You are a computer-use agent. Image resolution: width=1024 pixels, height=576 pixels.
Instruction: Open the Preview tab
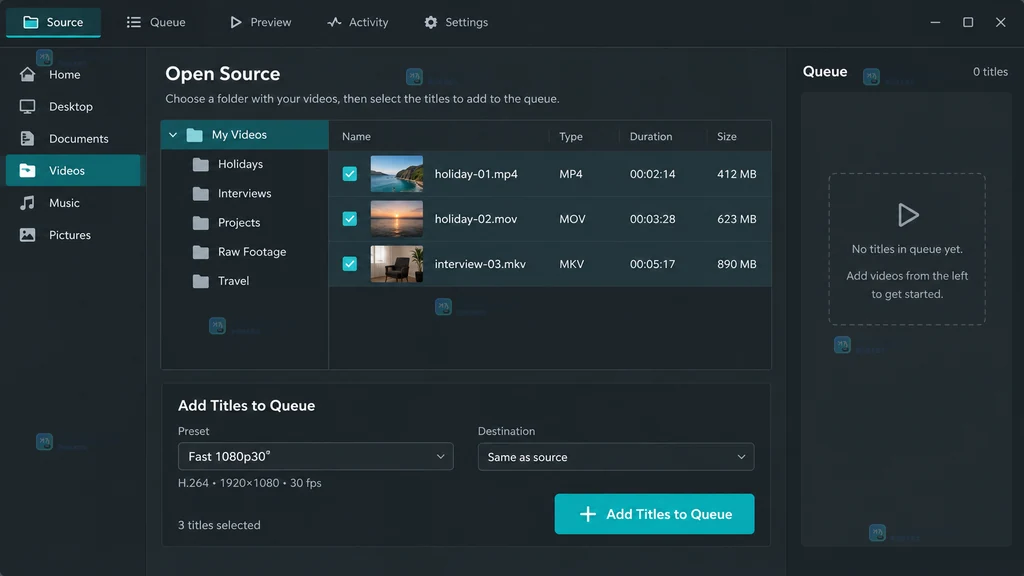click(260, 22)
